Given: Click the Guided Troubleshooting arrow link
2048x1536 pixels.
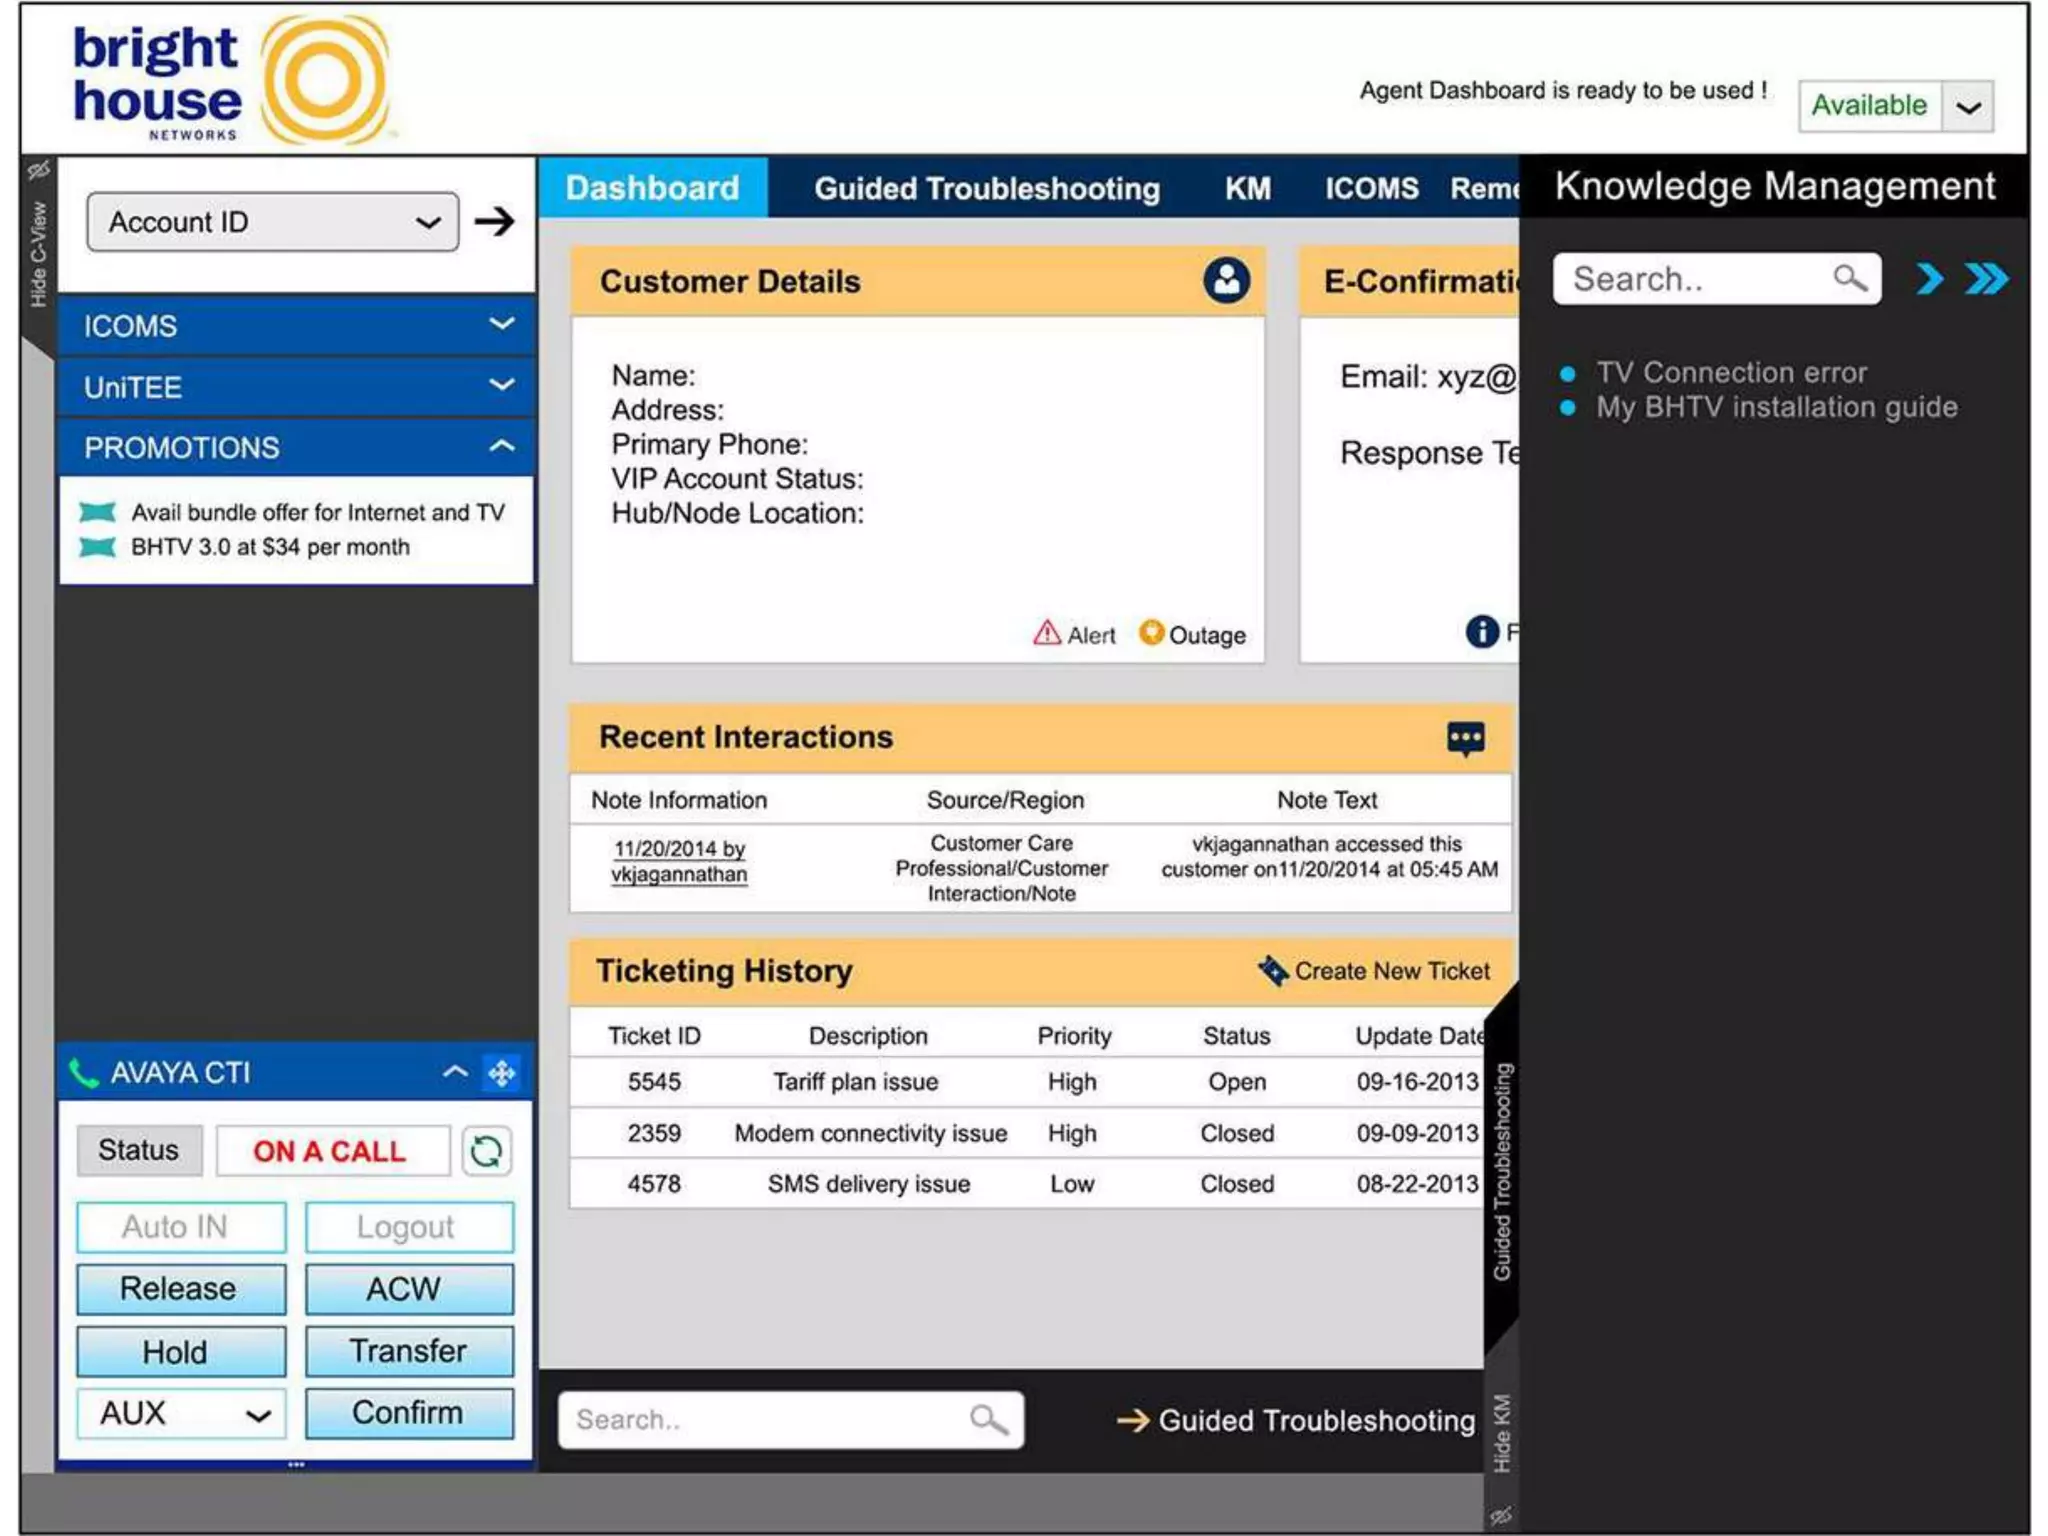Looking at the screenshot, I should 1296,1421.
